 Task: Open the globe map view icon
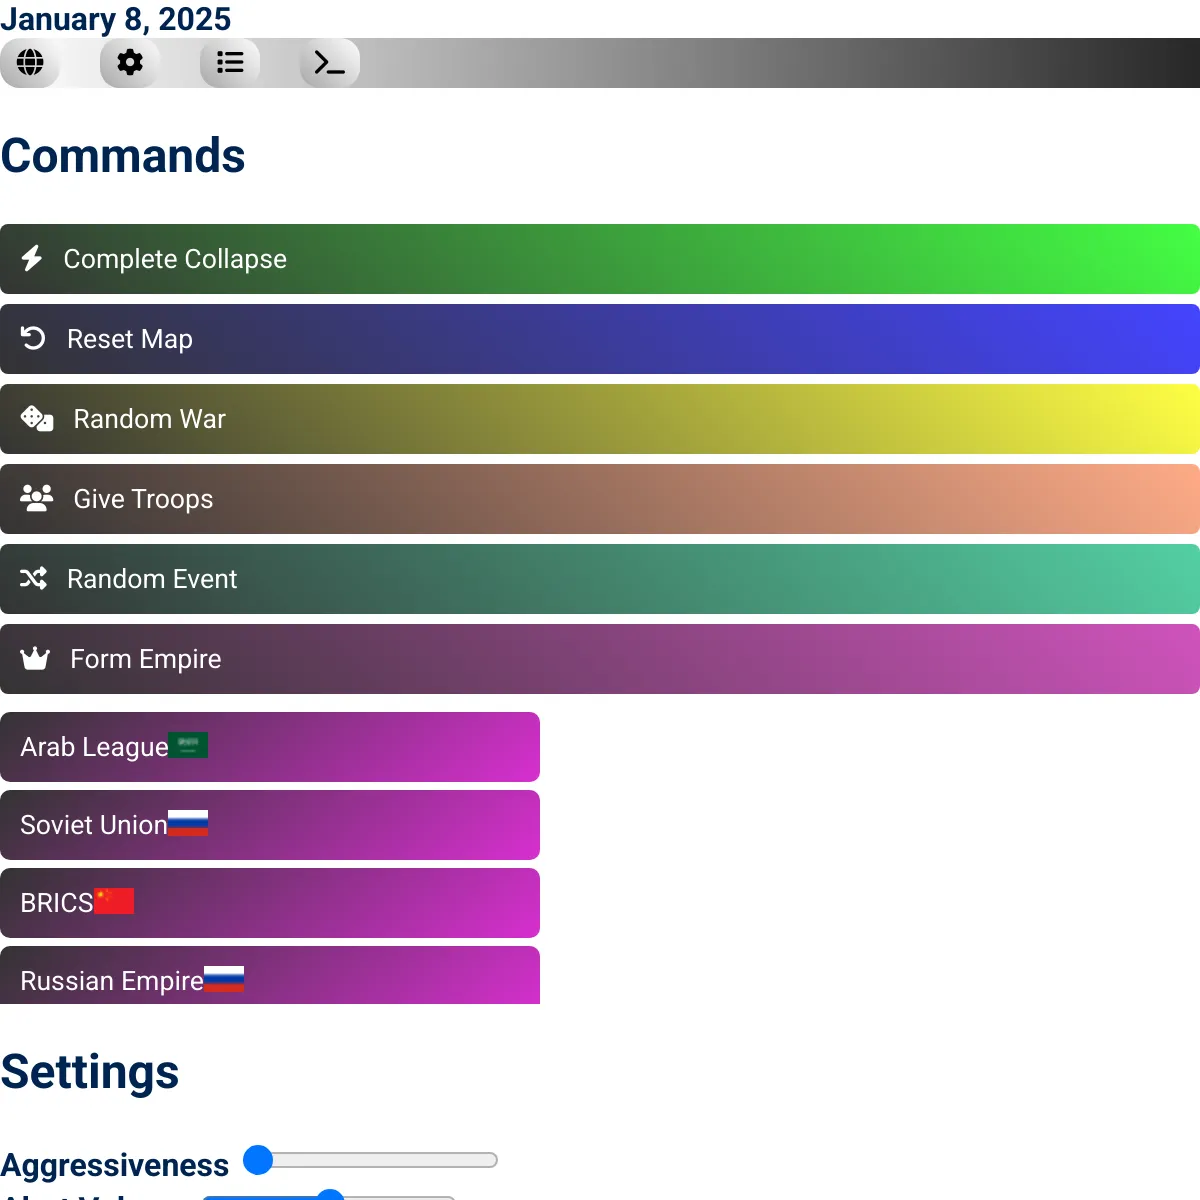tap(30, 63)
